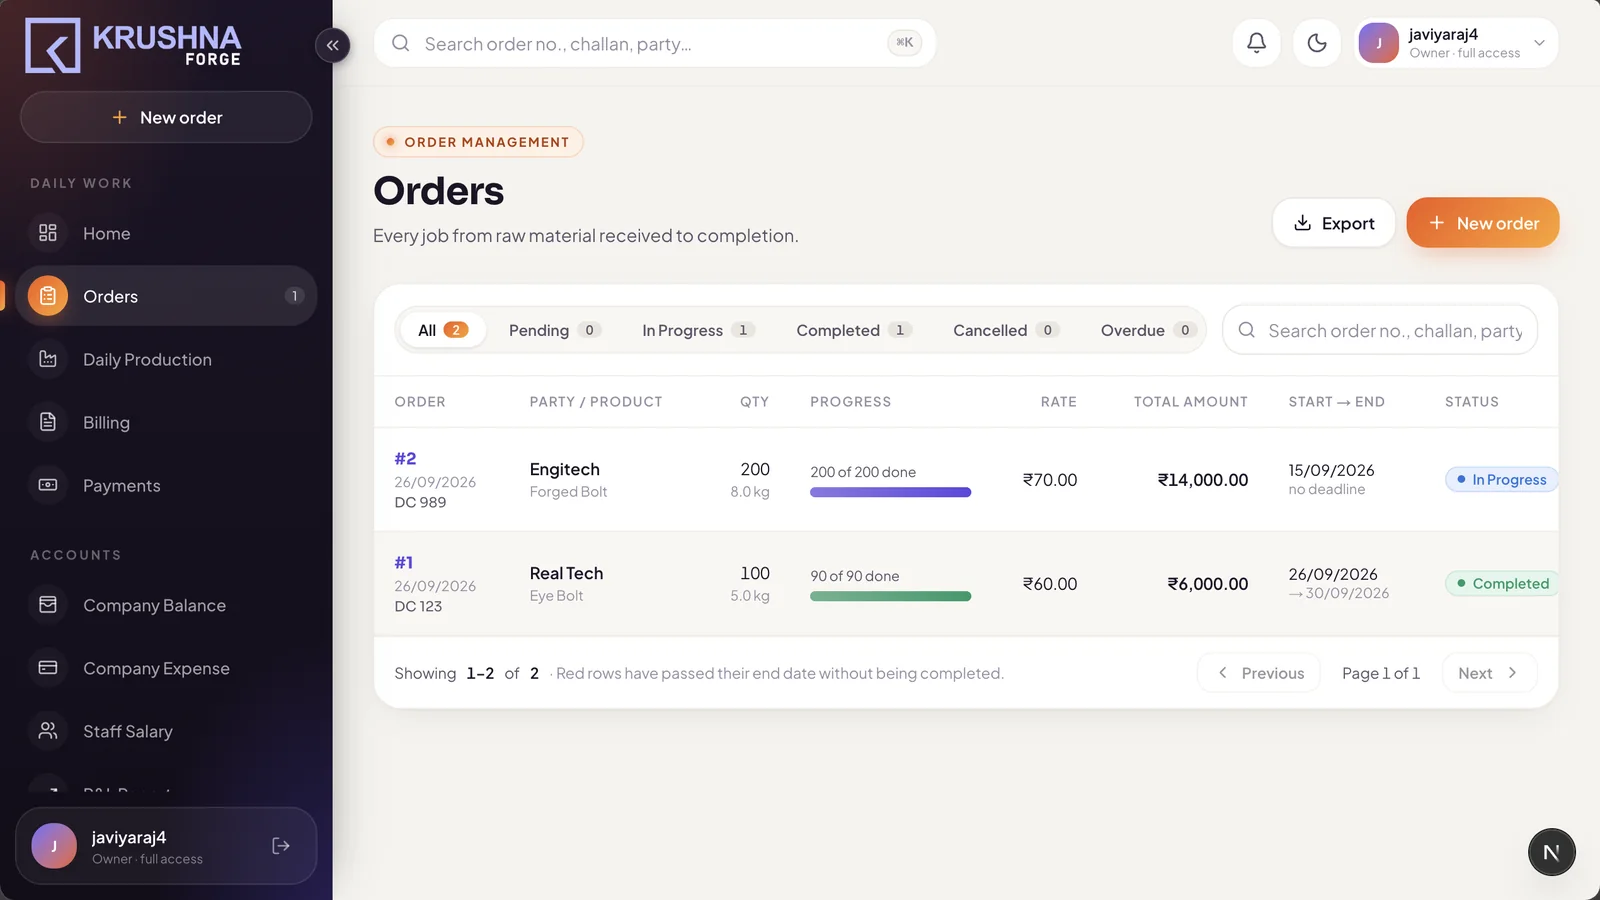Switch to Completed tab
This screenshot has width=1600, height=900.
pyautogui.click(x=853, y=330)
